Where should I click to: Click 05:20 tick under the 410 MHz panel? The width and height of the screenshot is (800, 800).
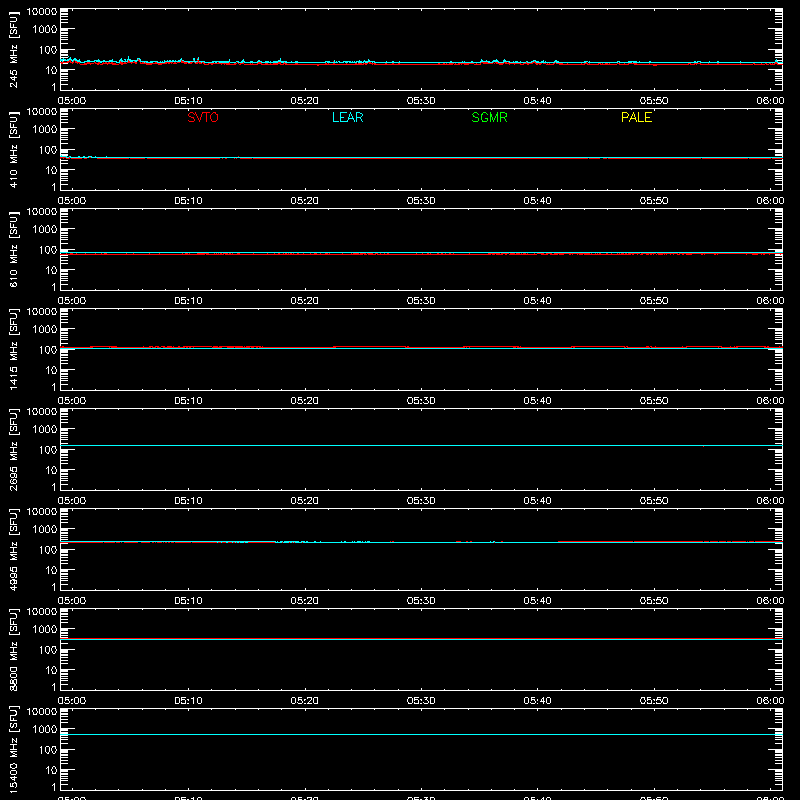click(x=305, y=201)
